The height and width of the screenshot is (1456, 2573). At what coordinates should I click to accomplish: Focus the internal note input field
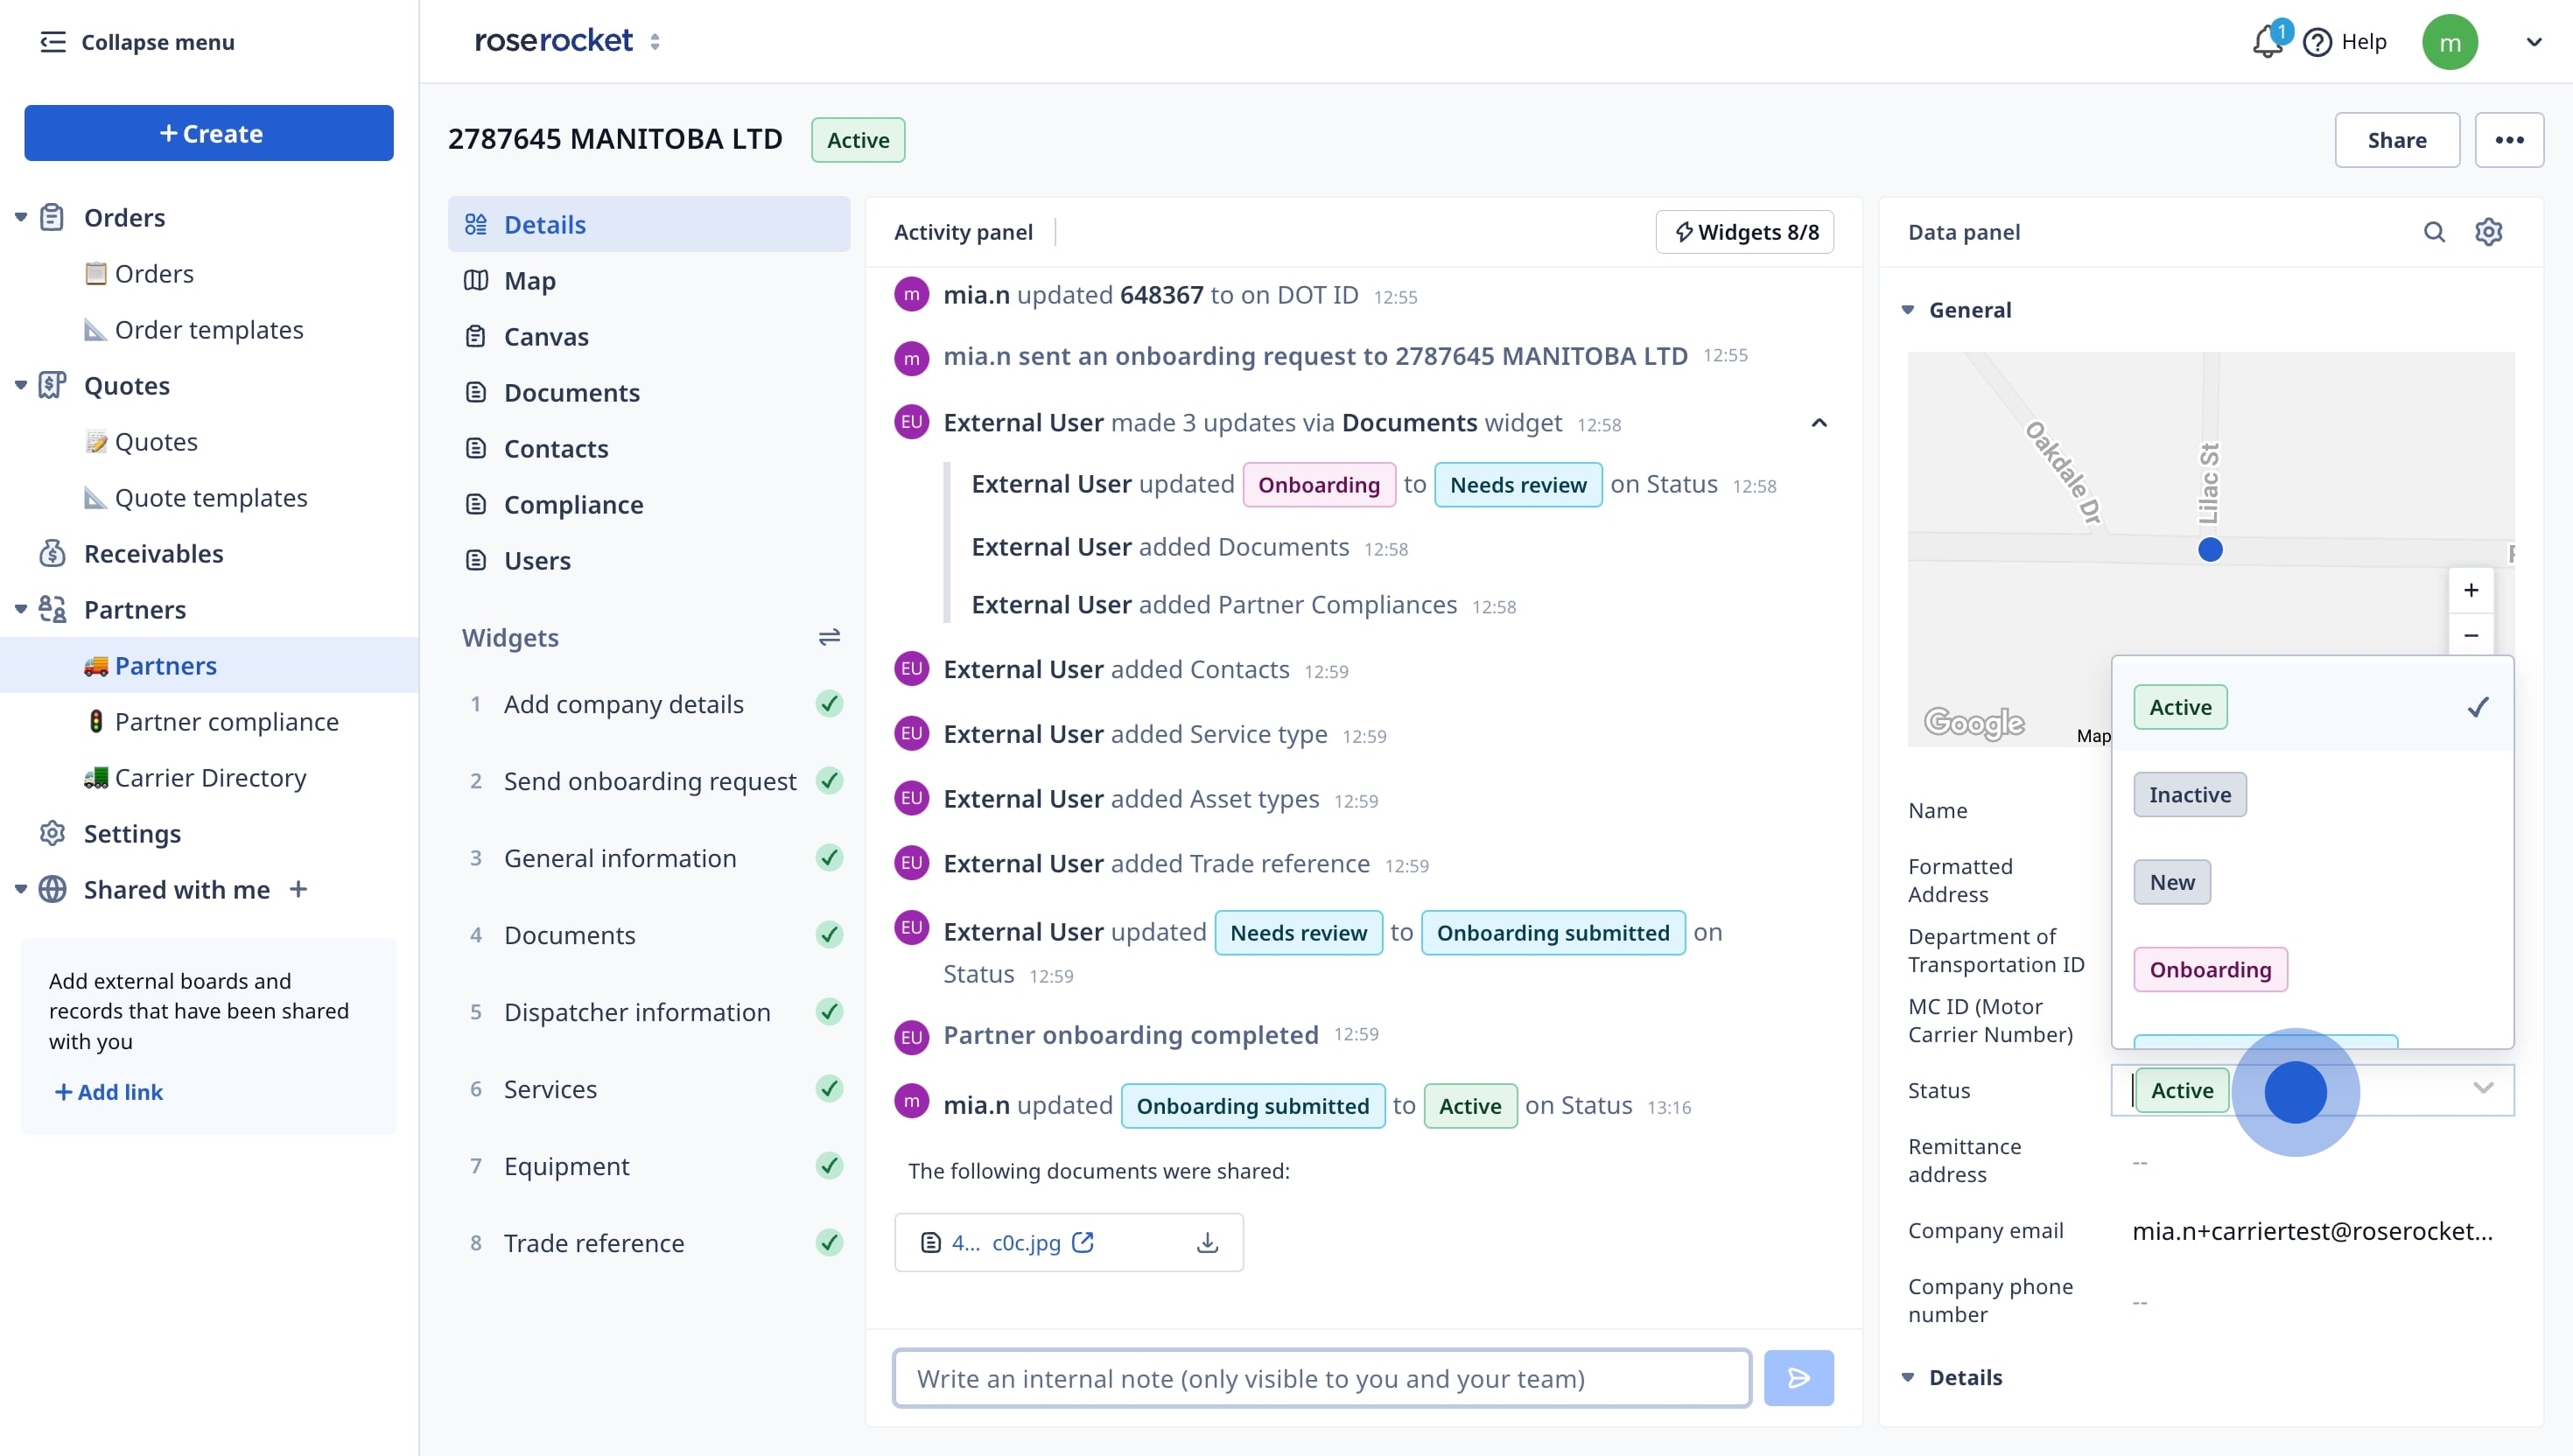point(1322,1378)
